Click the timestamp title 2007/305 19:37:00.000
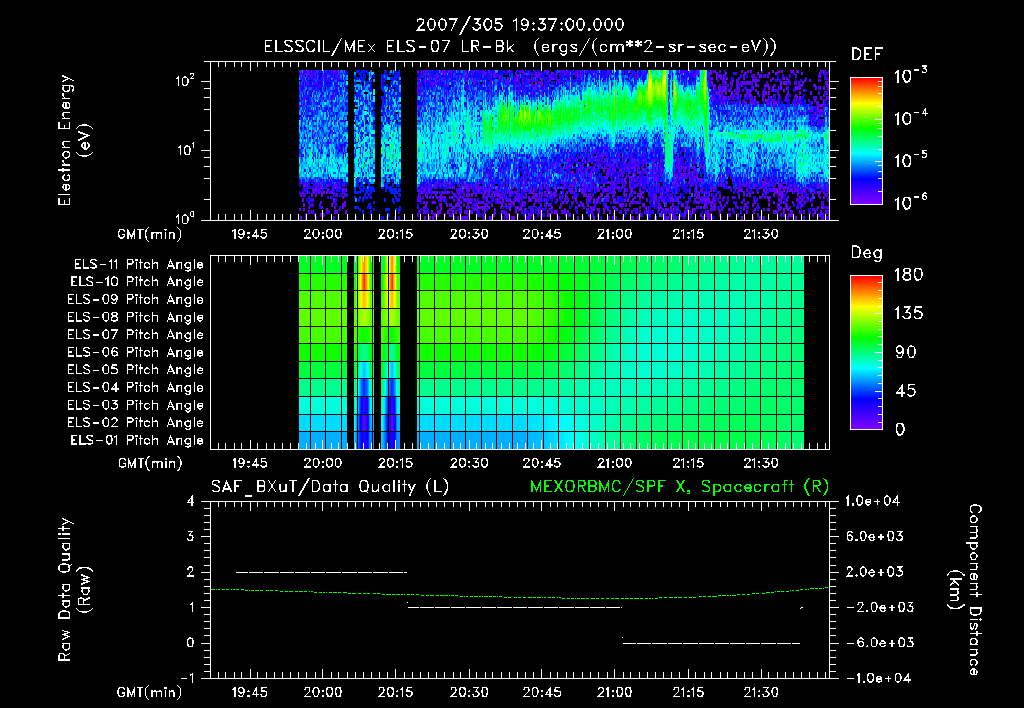This screenshot has width=1024, height=708. click(520, 25)
